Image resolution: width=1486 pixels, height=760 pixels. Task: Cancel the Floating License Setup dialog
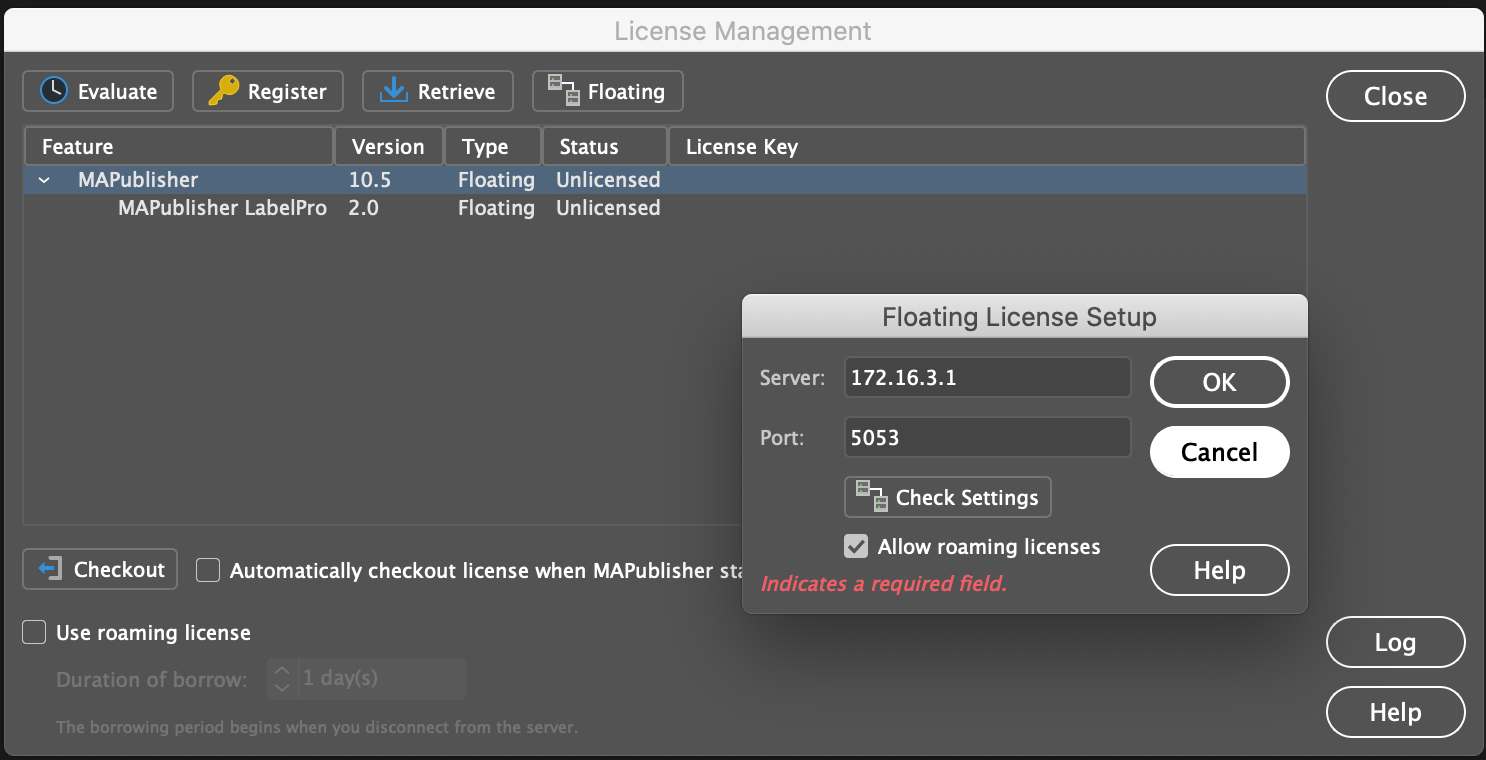pos(1219,452)
